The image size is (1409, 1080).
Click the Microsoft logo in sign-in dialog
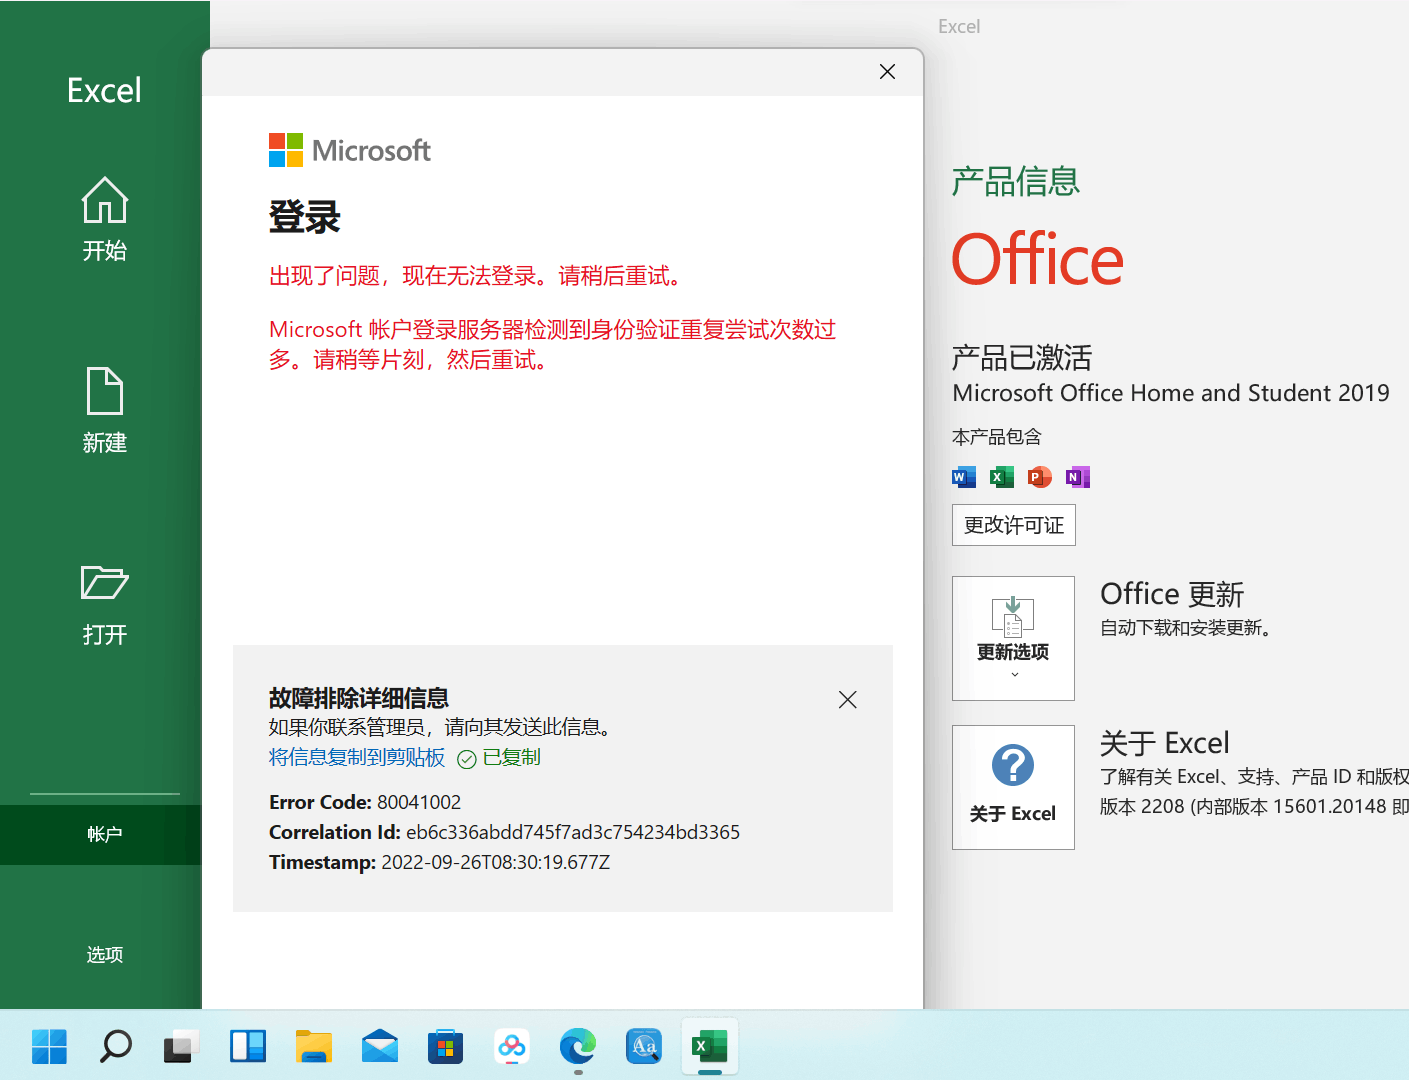pyautogui.click(x=350, y=150)
